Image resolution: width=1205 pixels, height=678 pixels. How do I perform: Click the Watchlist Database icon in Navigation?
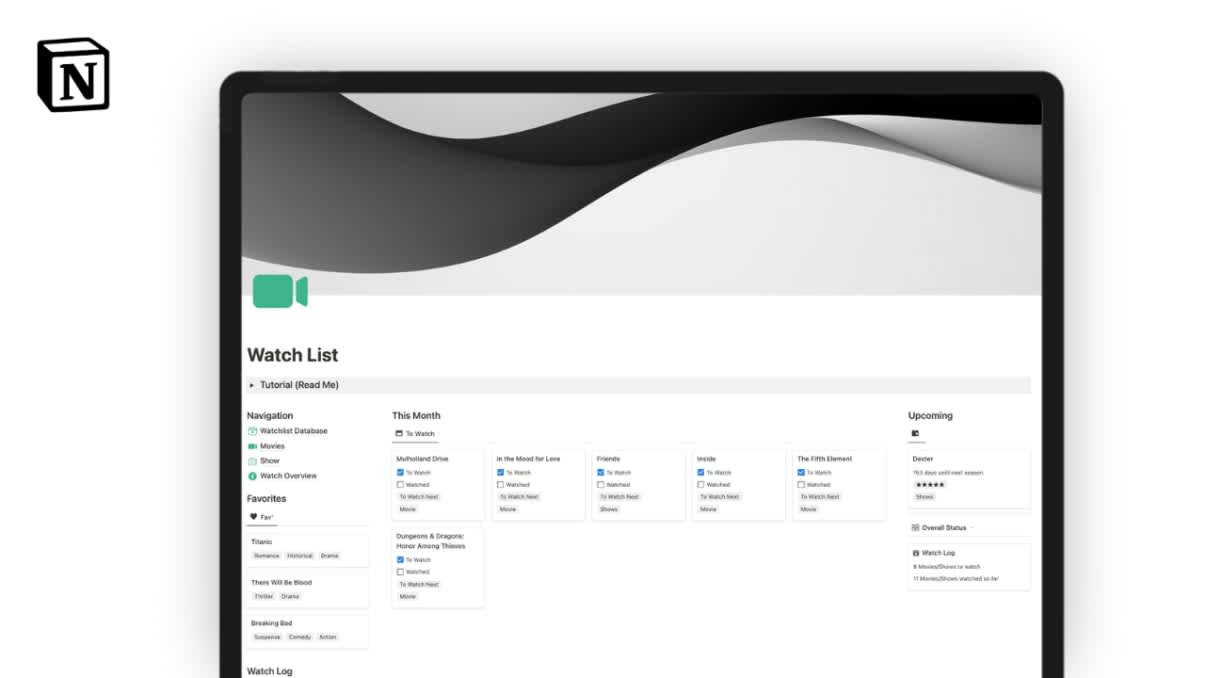[253, 431]
